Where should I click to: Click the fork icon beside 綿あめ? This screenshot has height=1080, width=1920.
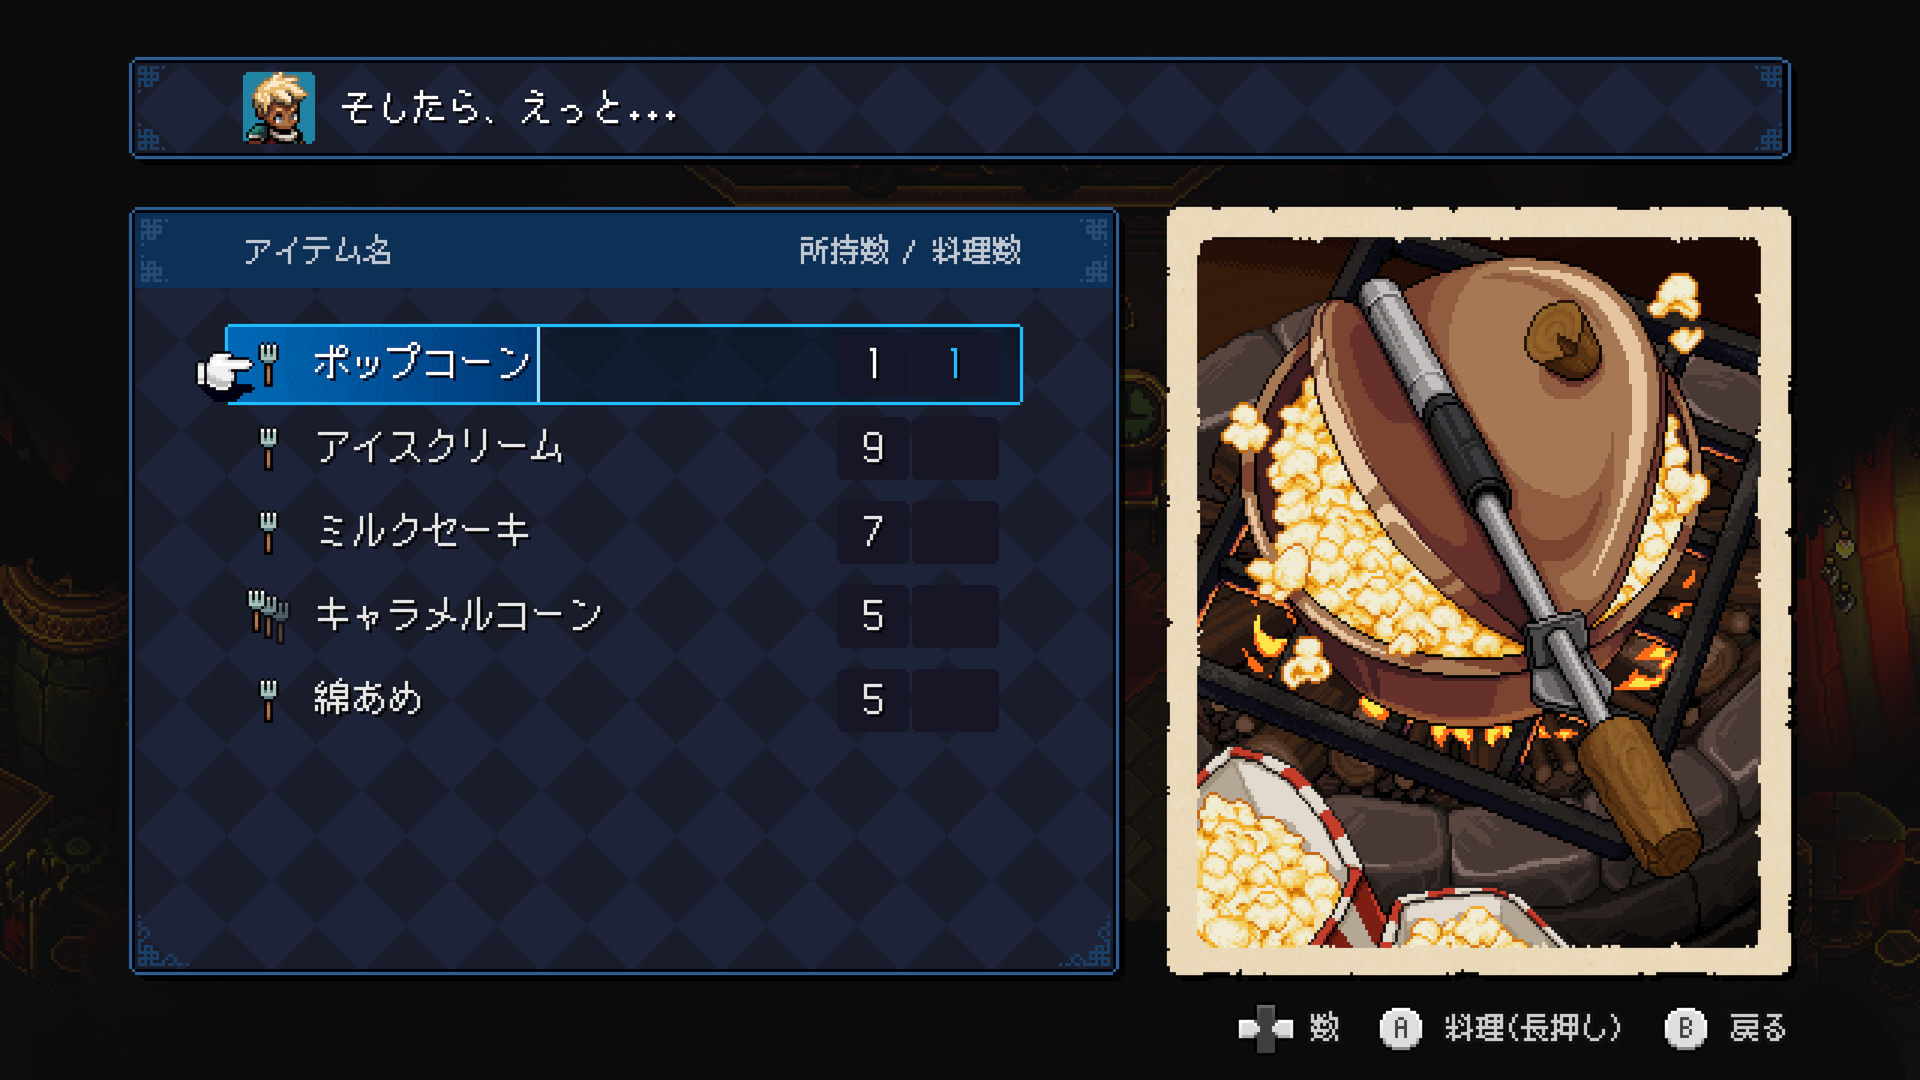(x=267, y=700)
